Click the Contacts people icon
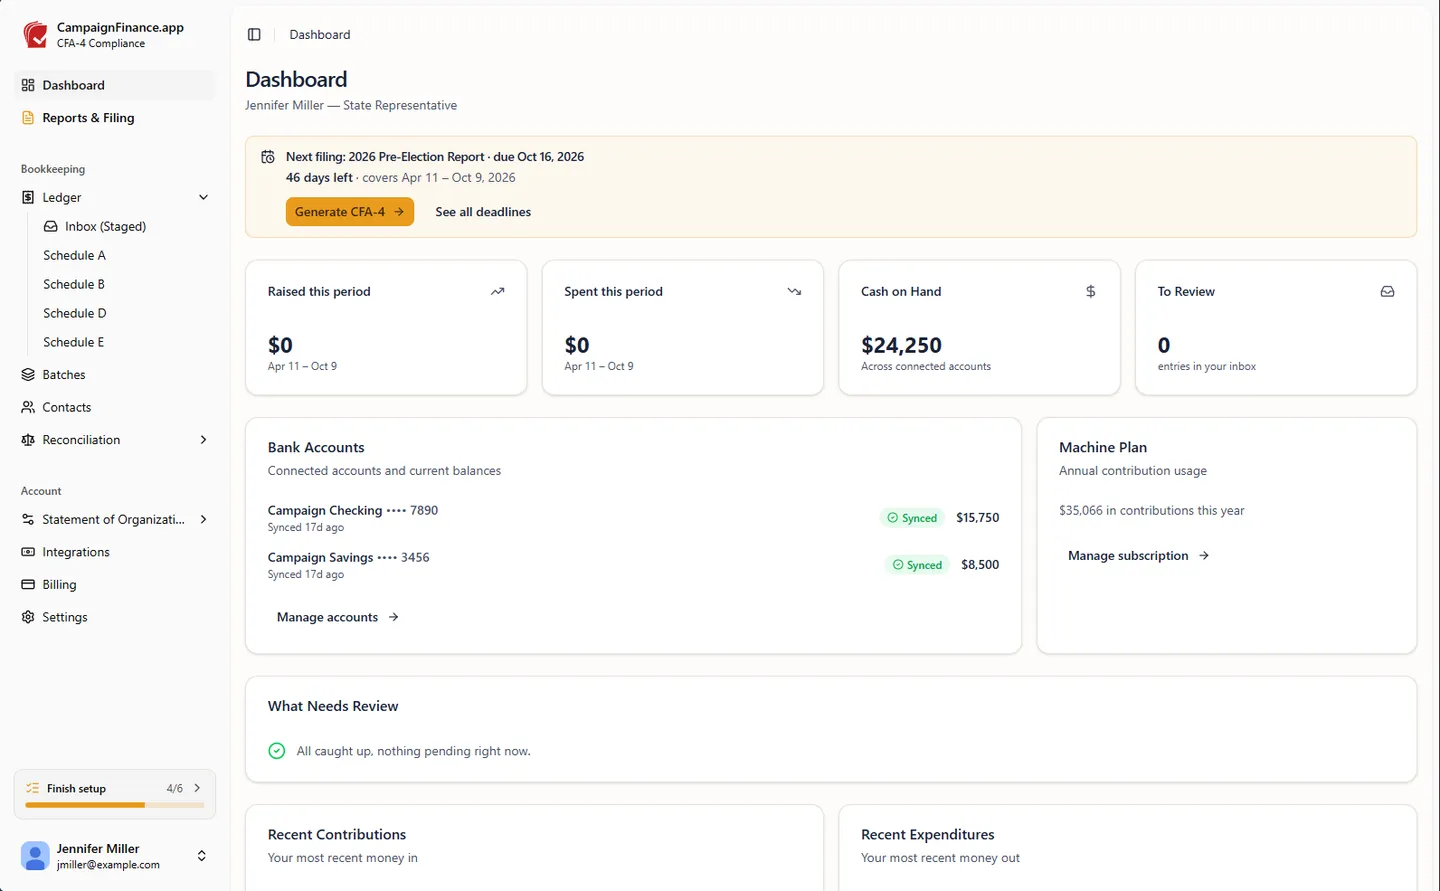 click(28, 408)
